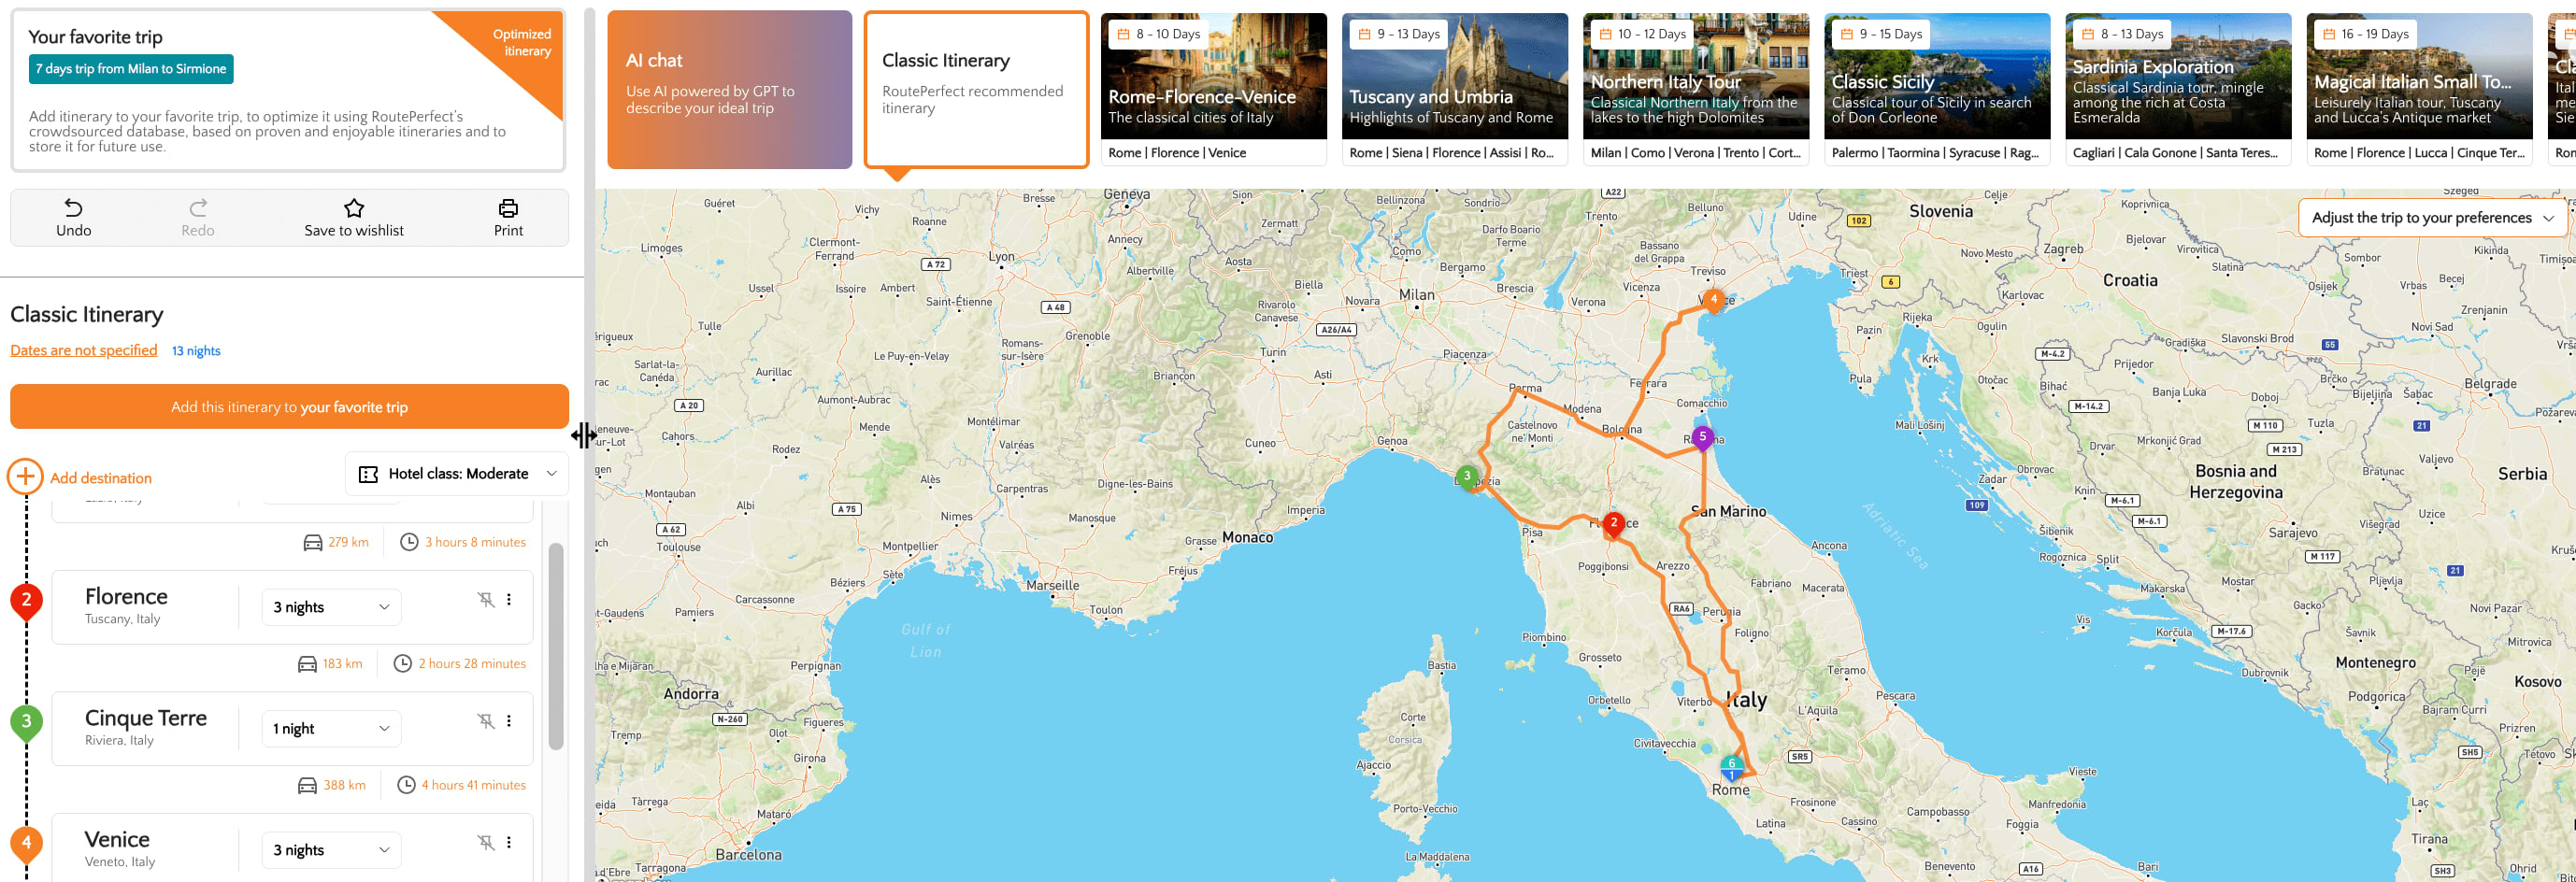Click Add this itinerary to your favorite trip
Screen dimensions: 2576x882
point(289,406)
